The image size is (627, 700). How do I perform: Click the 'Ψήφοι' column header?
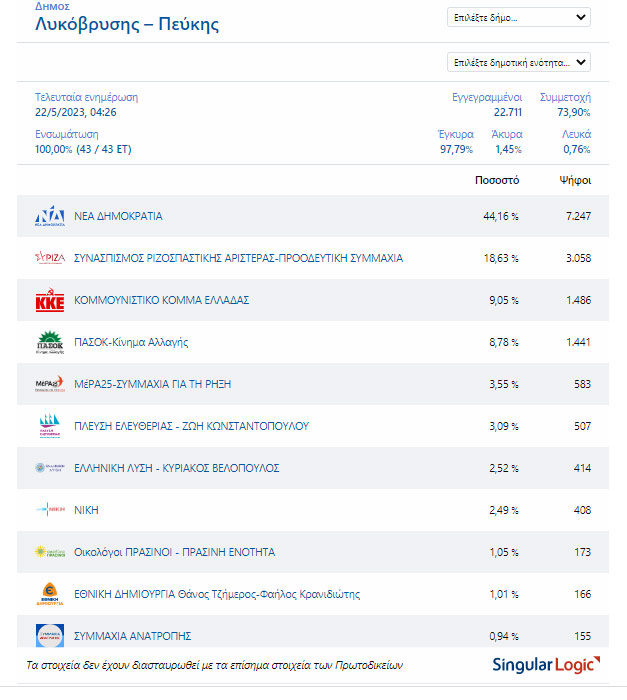575,180
